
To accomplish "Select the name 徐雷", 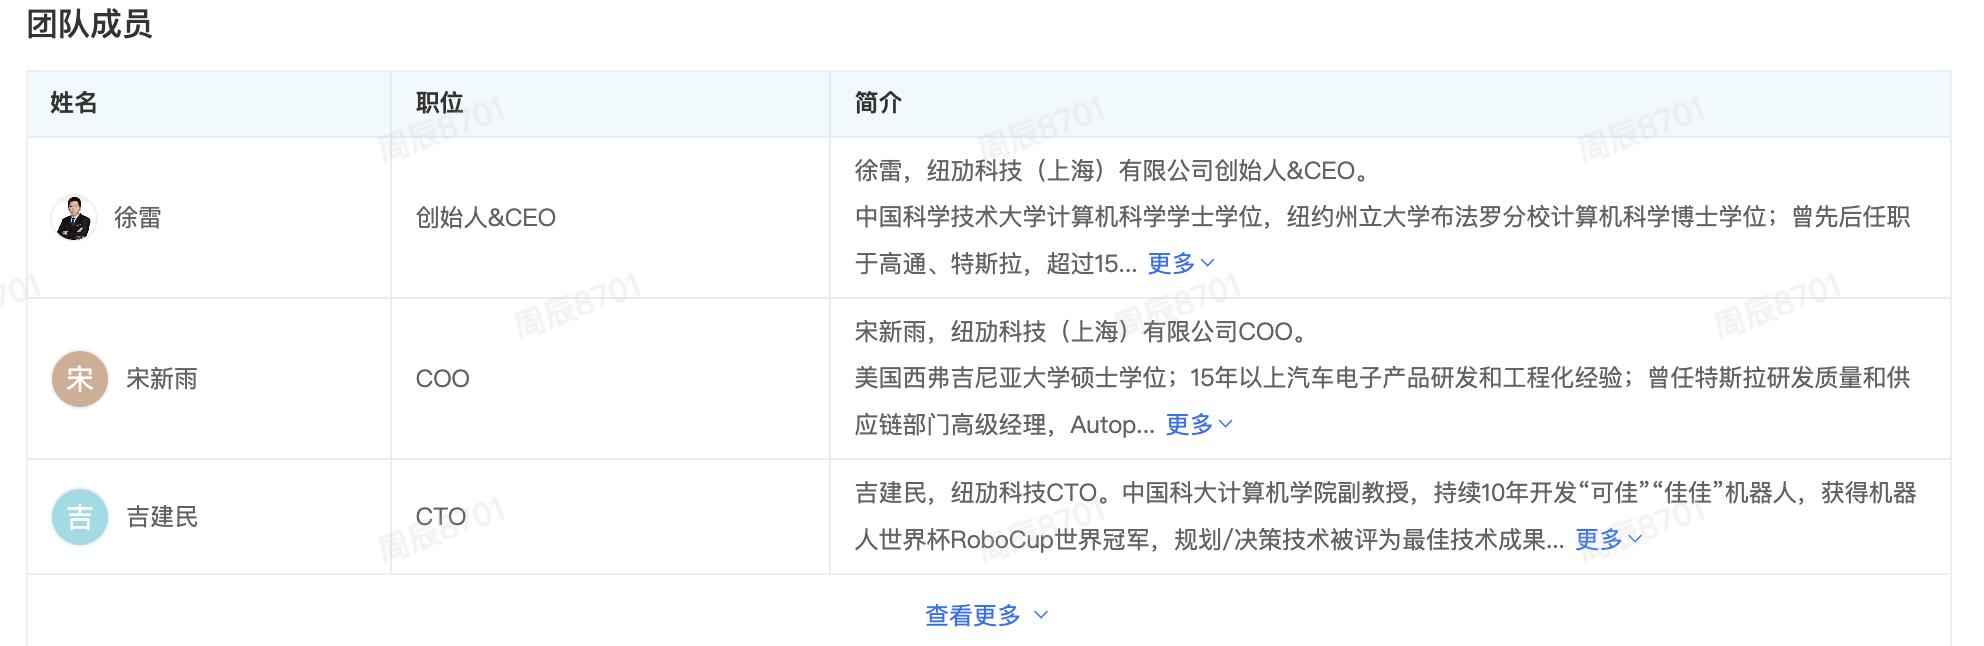I will (138, 218).
